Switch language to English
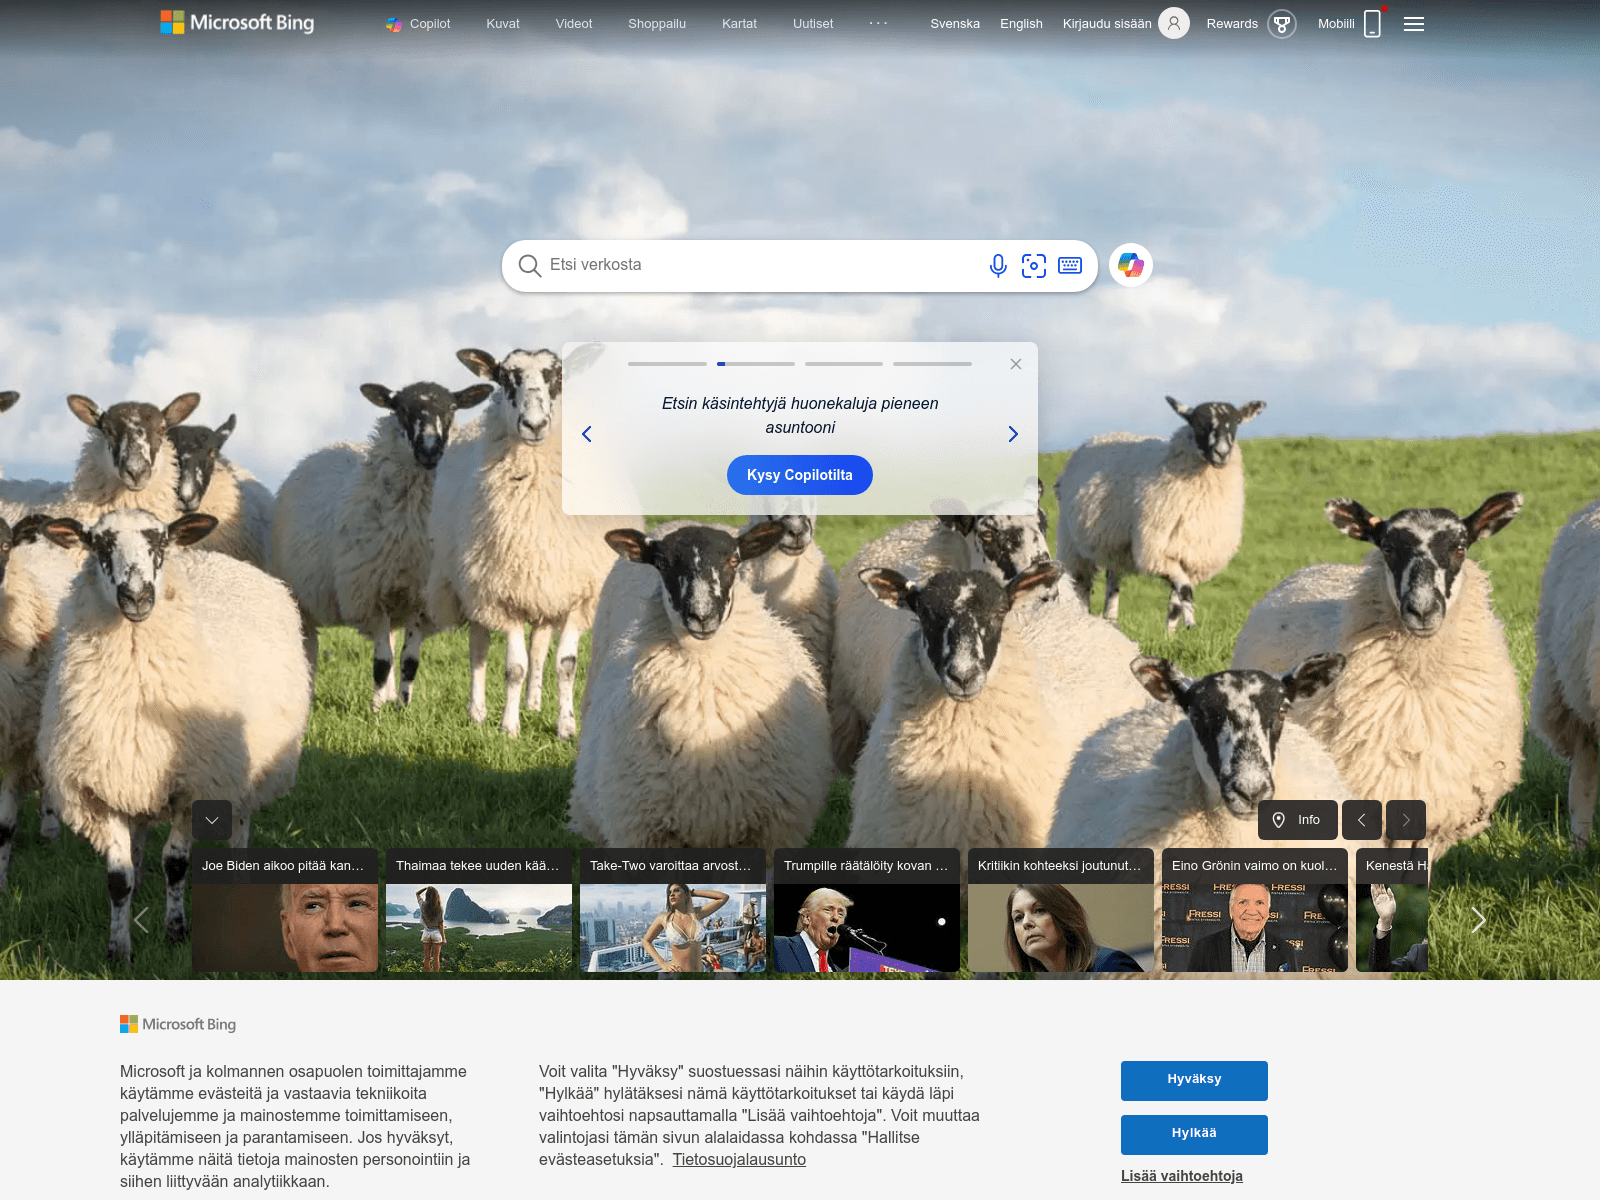 [1021, 24]
